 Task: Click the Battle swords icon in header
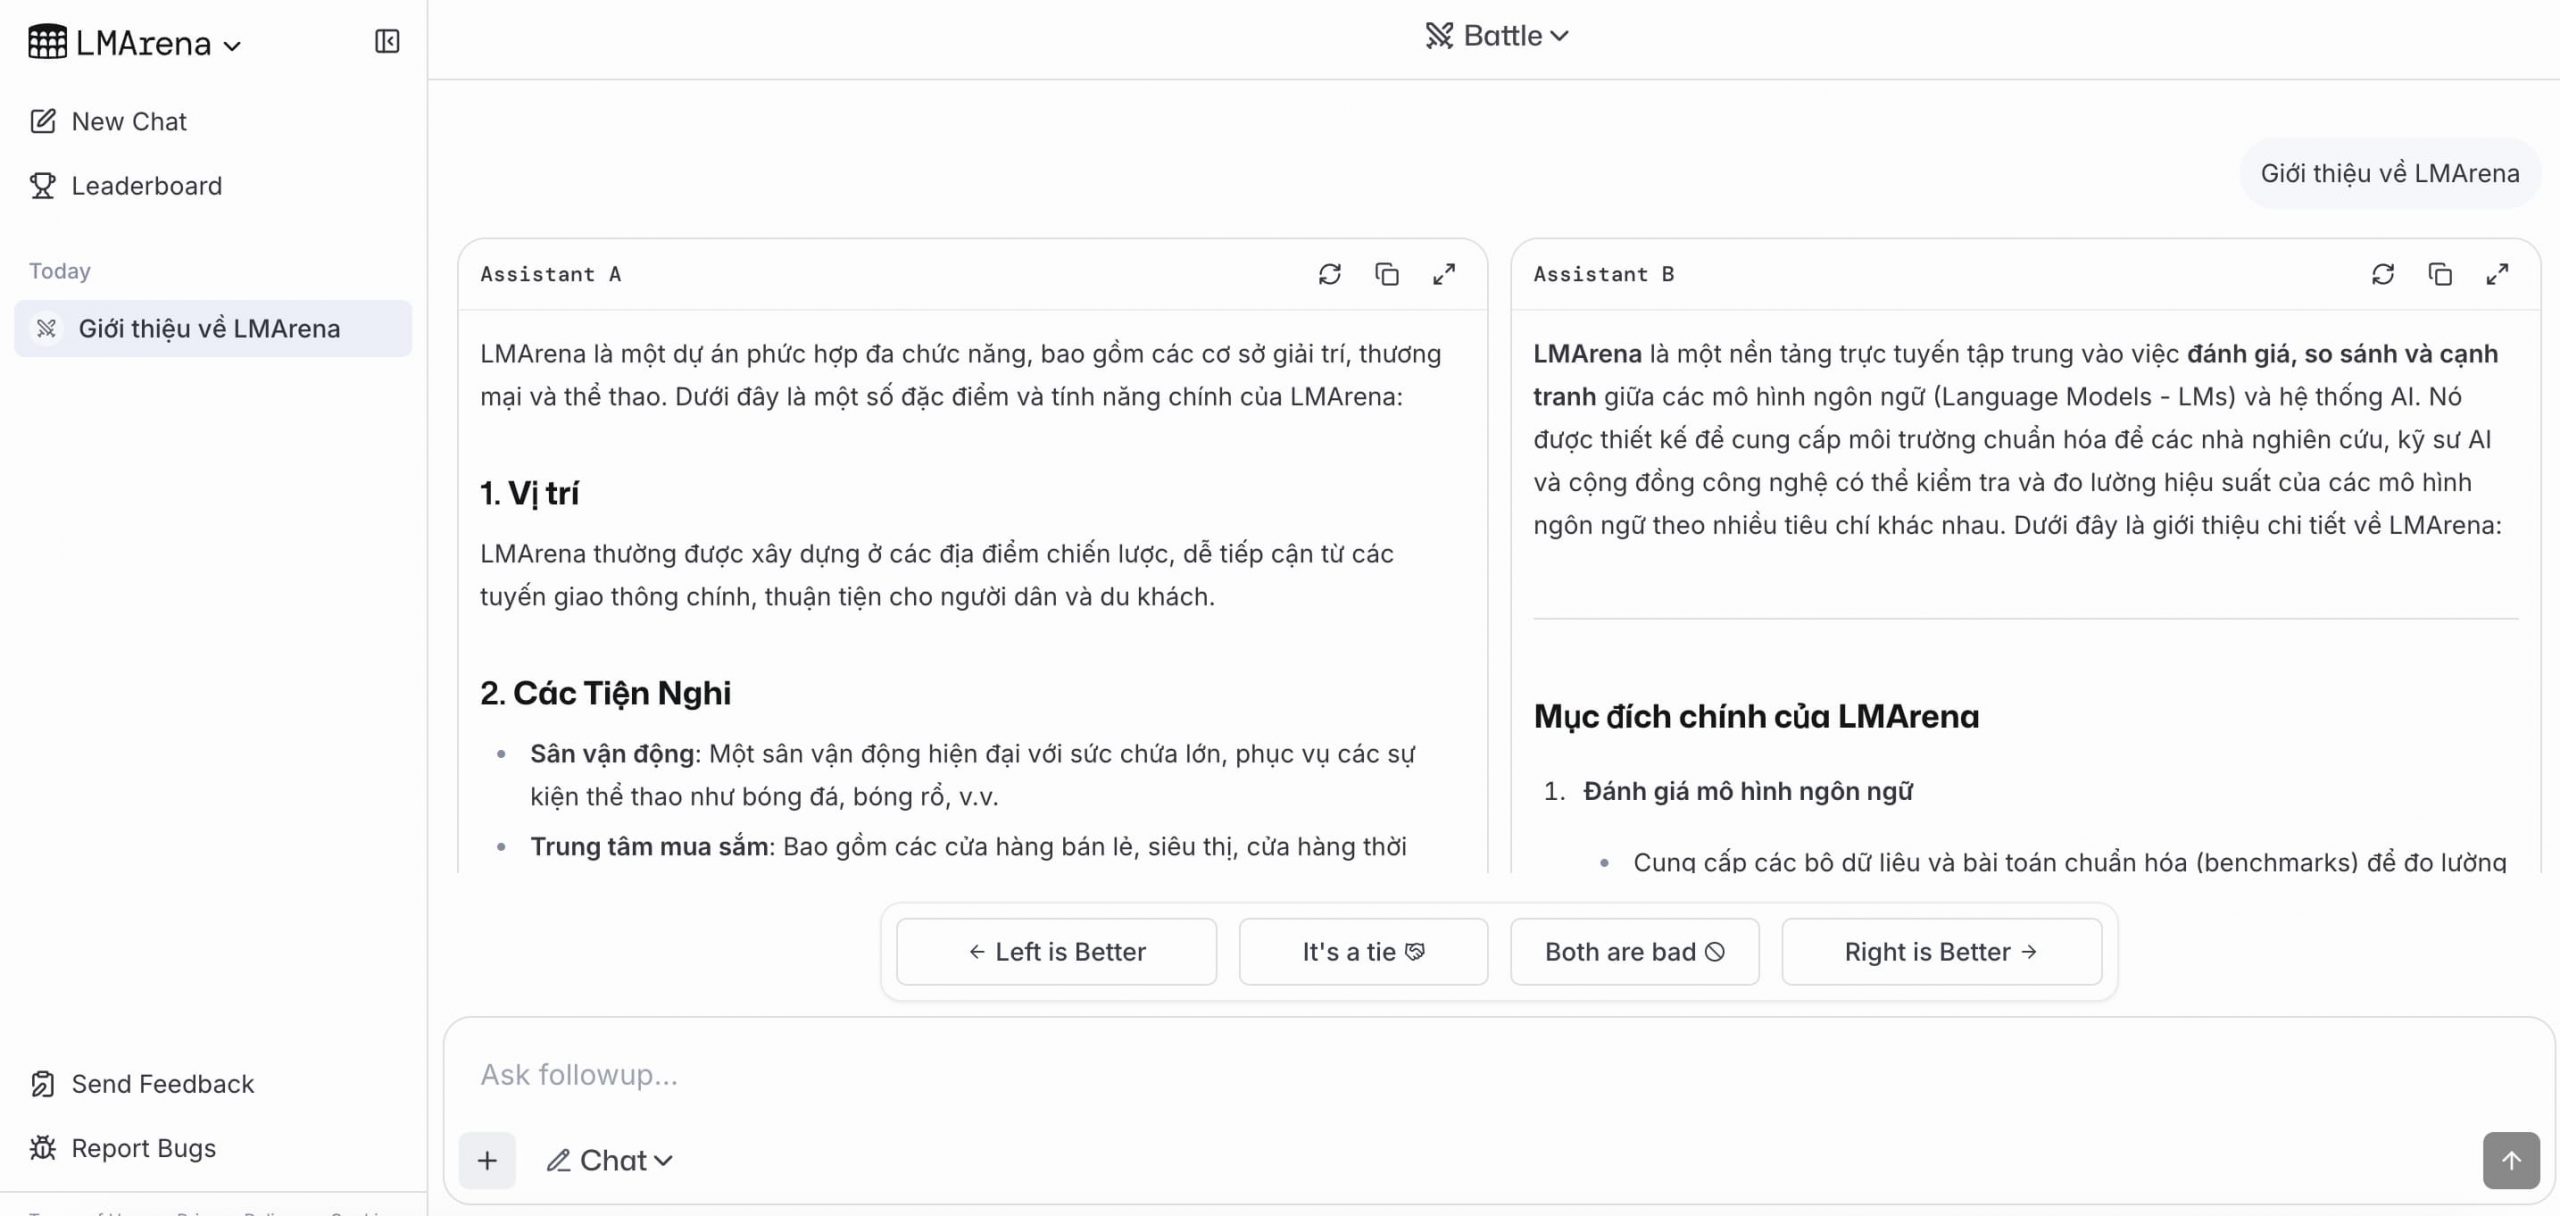tap(1439, 36)
